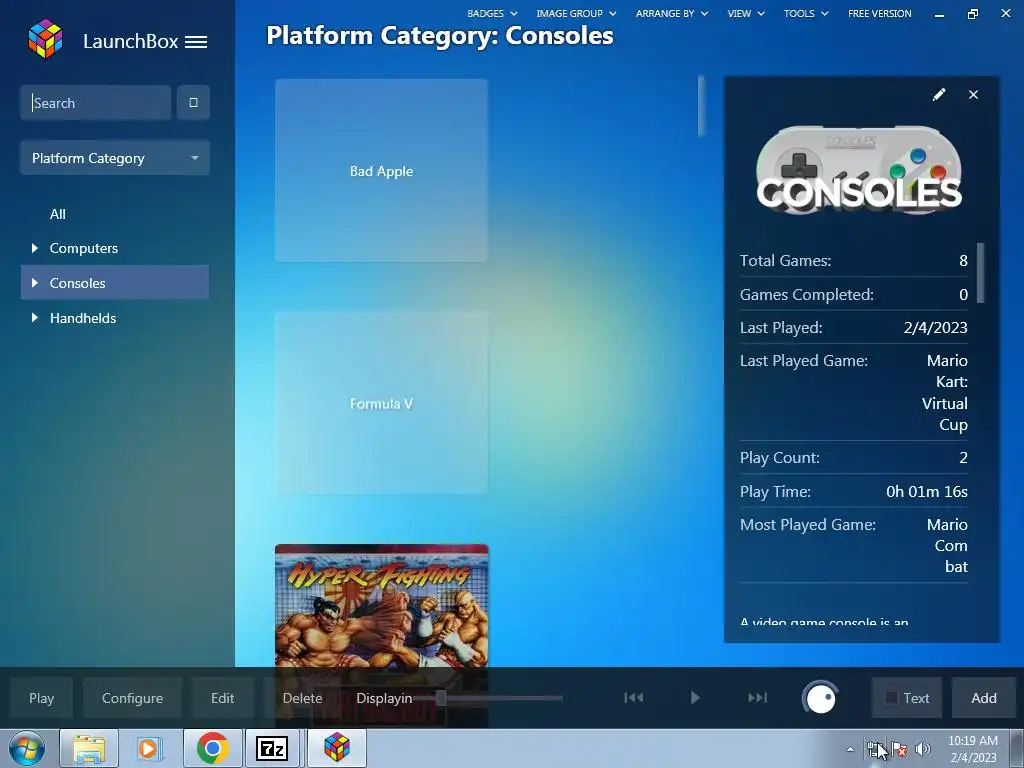Click the 'Total Games:' label
The height and width of the screenshot is (768, 1024).
coord(785,261)
